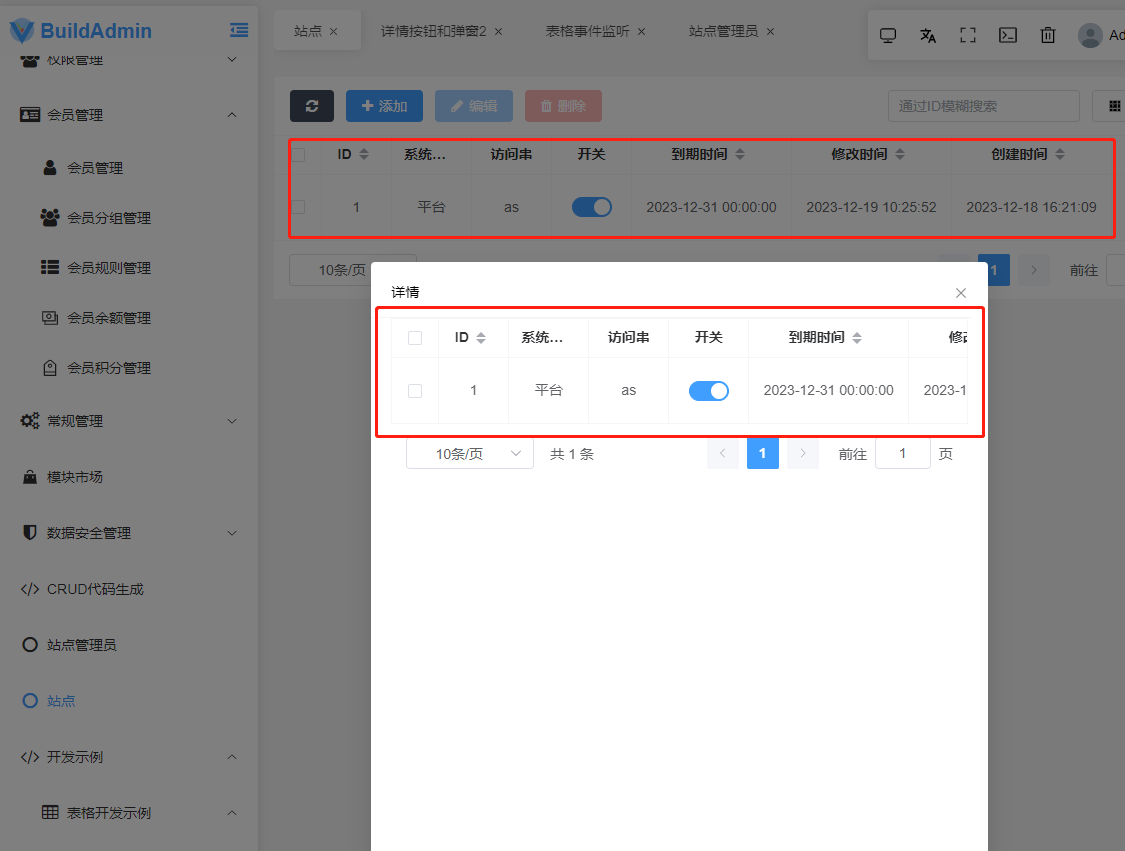Image resolution: width=1125 pixels, height=851 pixels.
Task: Open 站点管理员 tab
Action: [x=722, y=31]
